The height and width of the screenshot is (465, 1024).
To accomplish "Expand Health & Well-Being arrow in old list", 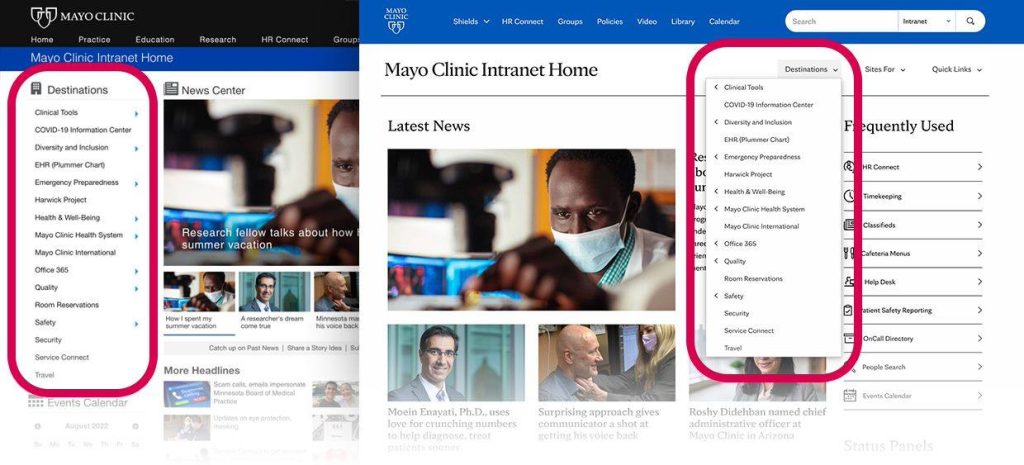I will tap(136, 219).
